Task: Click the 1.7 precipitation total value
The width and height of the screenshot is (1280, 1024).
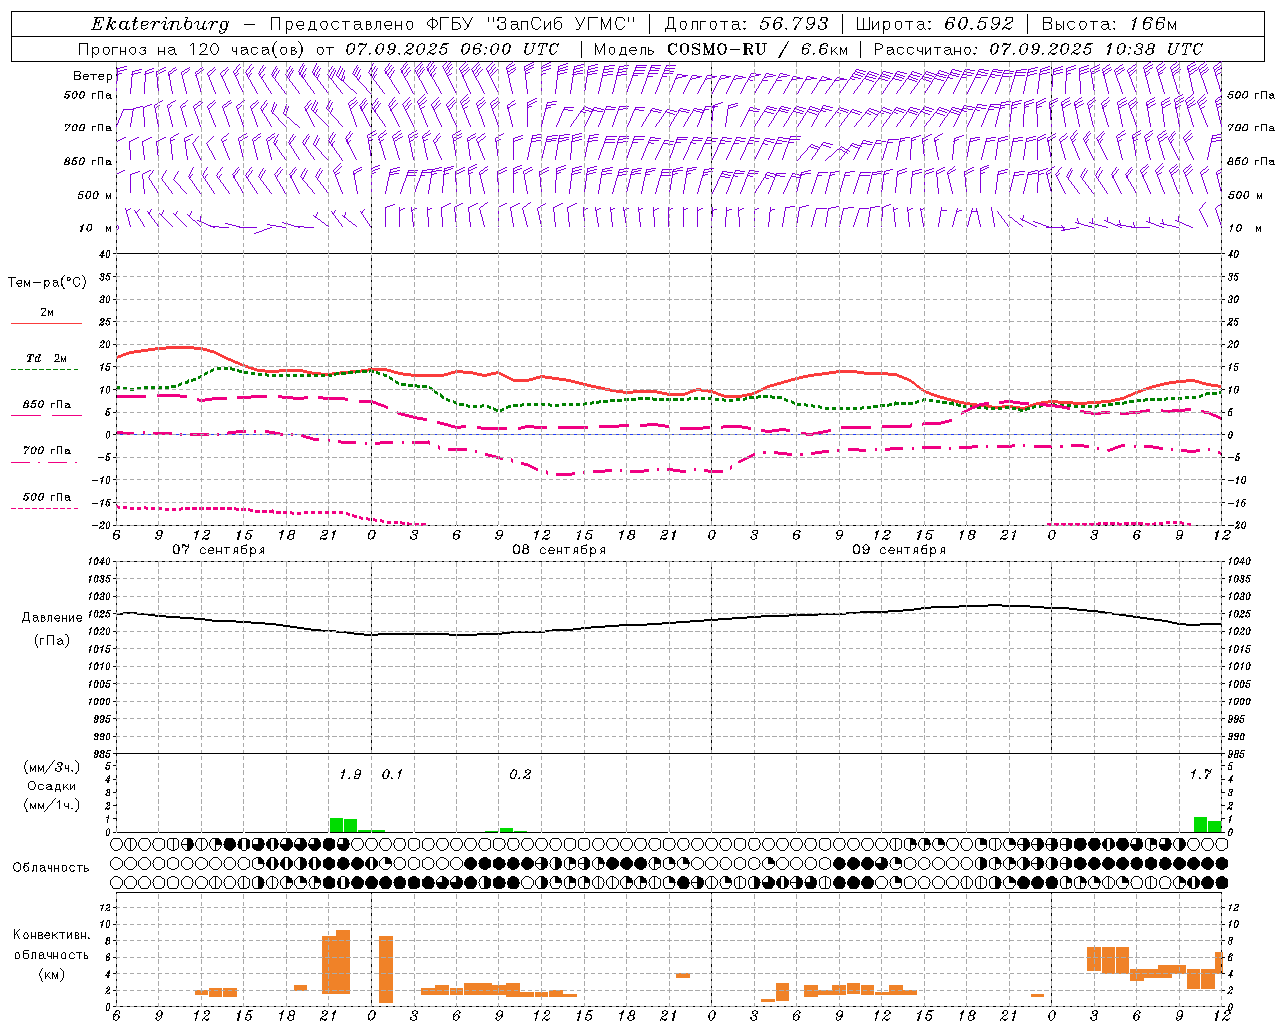Action: tap(1200, 775)
